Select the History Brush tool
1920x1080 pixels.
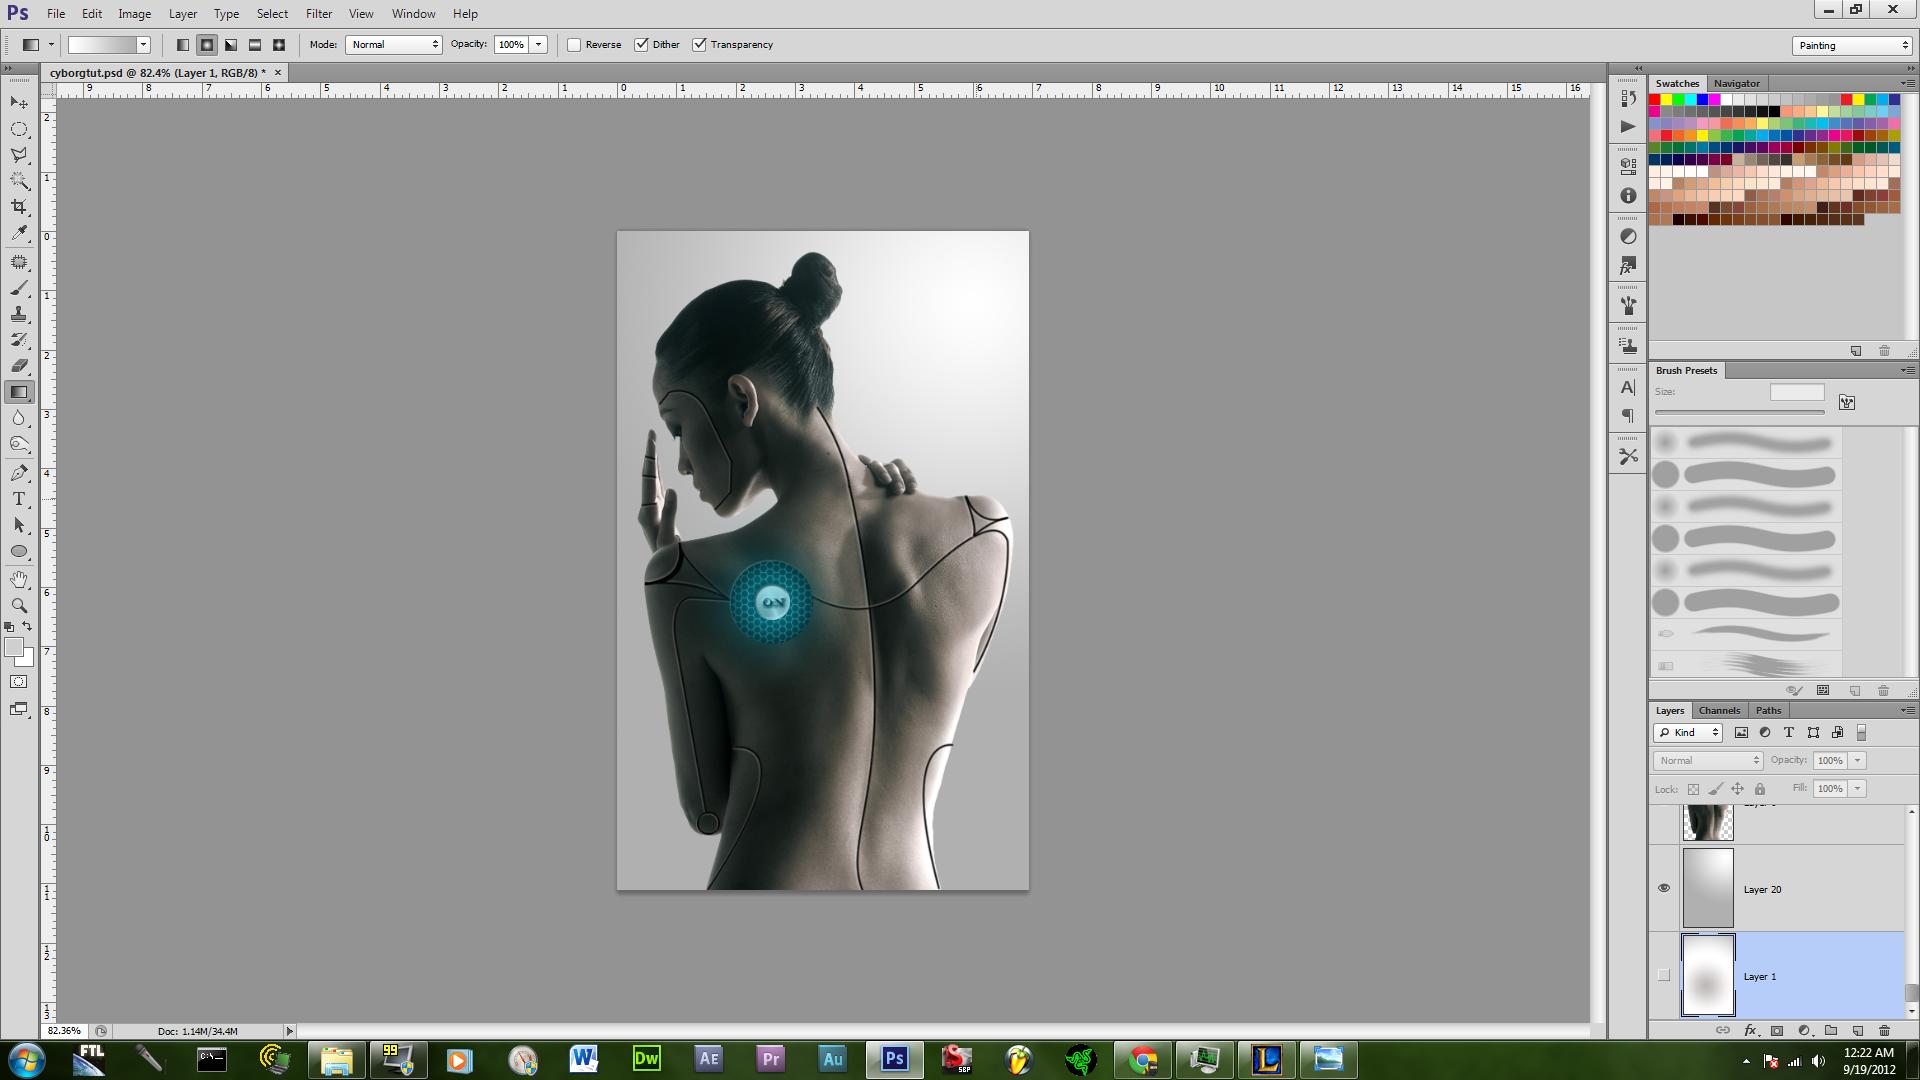(x=19, y=340)
